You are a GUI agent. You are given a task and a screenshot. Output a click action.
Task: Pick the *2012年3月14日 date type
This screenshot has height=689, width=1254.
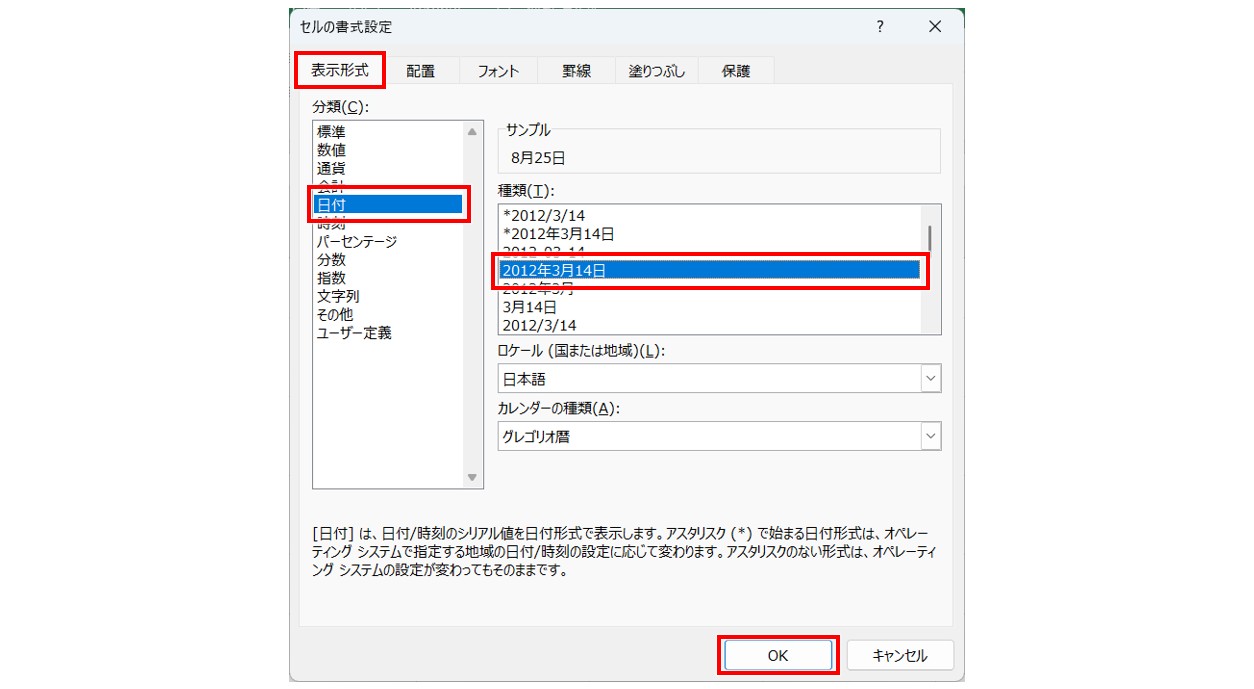[709, 233]
